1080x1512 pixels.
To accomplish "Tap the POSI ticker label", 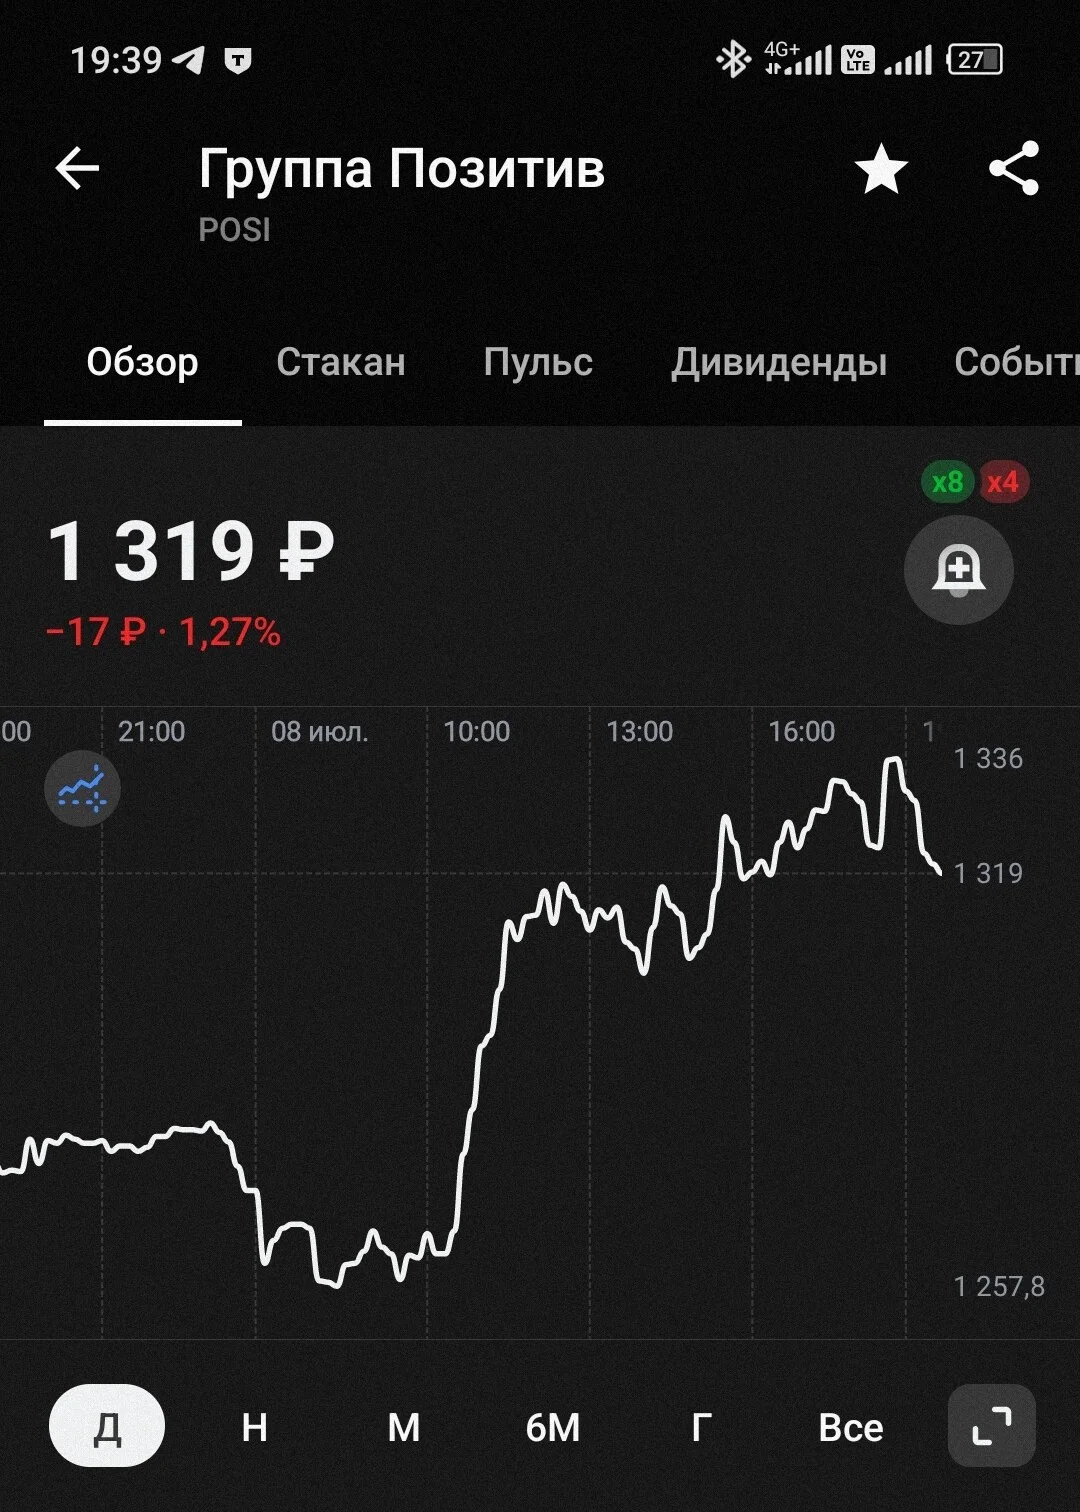I will click(x=235, y=230).
